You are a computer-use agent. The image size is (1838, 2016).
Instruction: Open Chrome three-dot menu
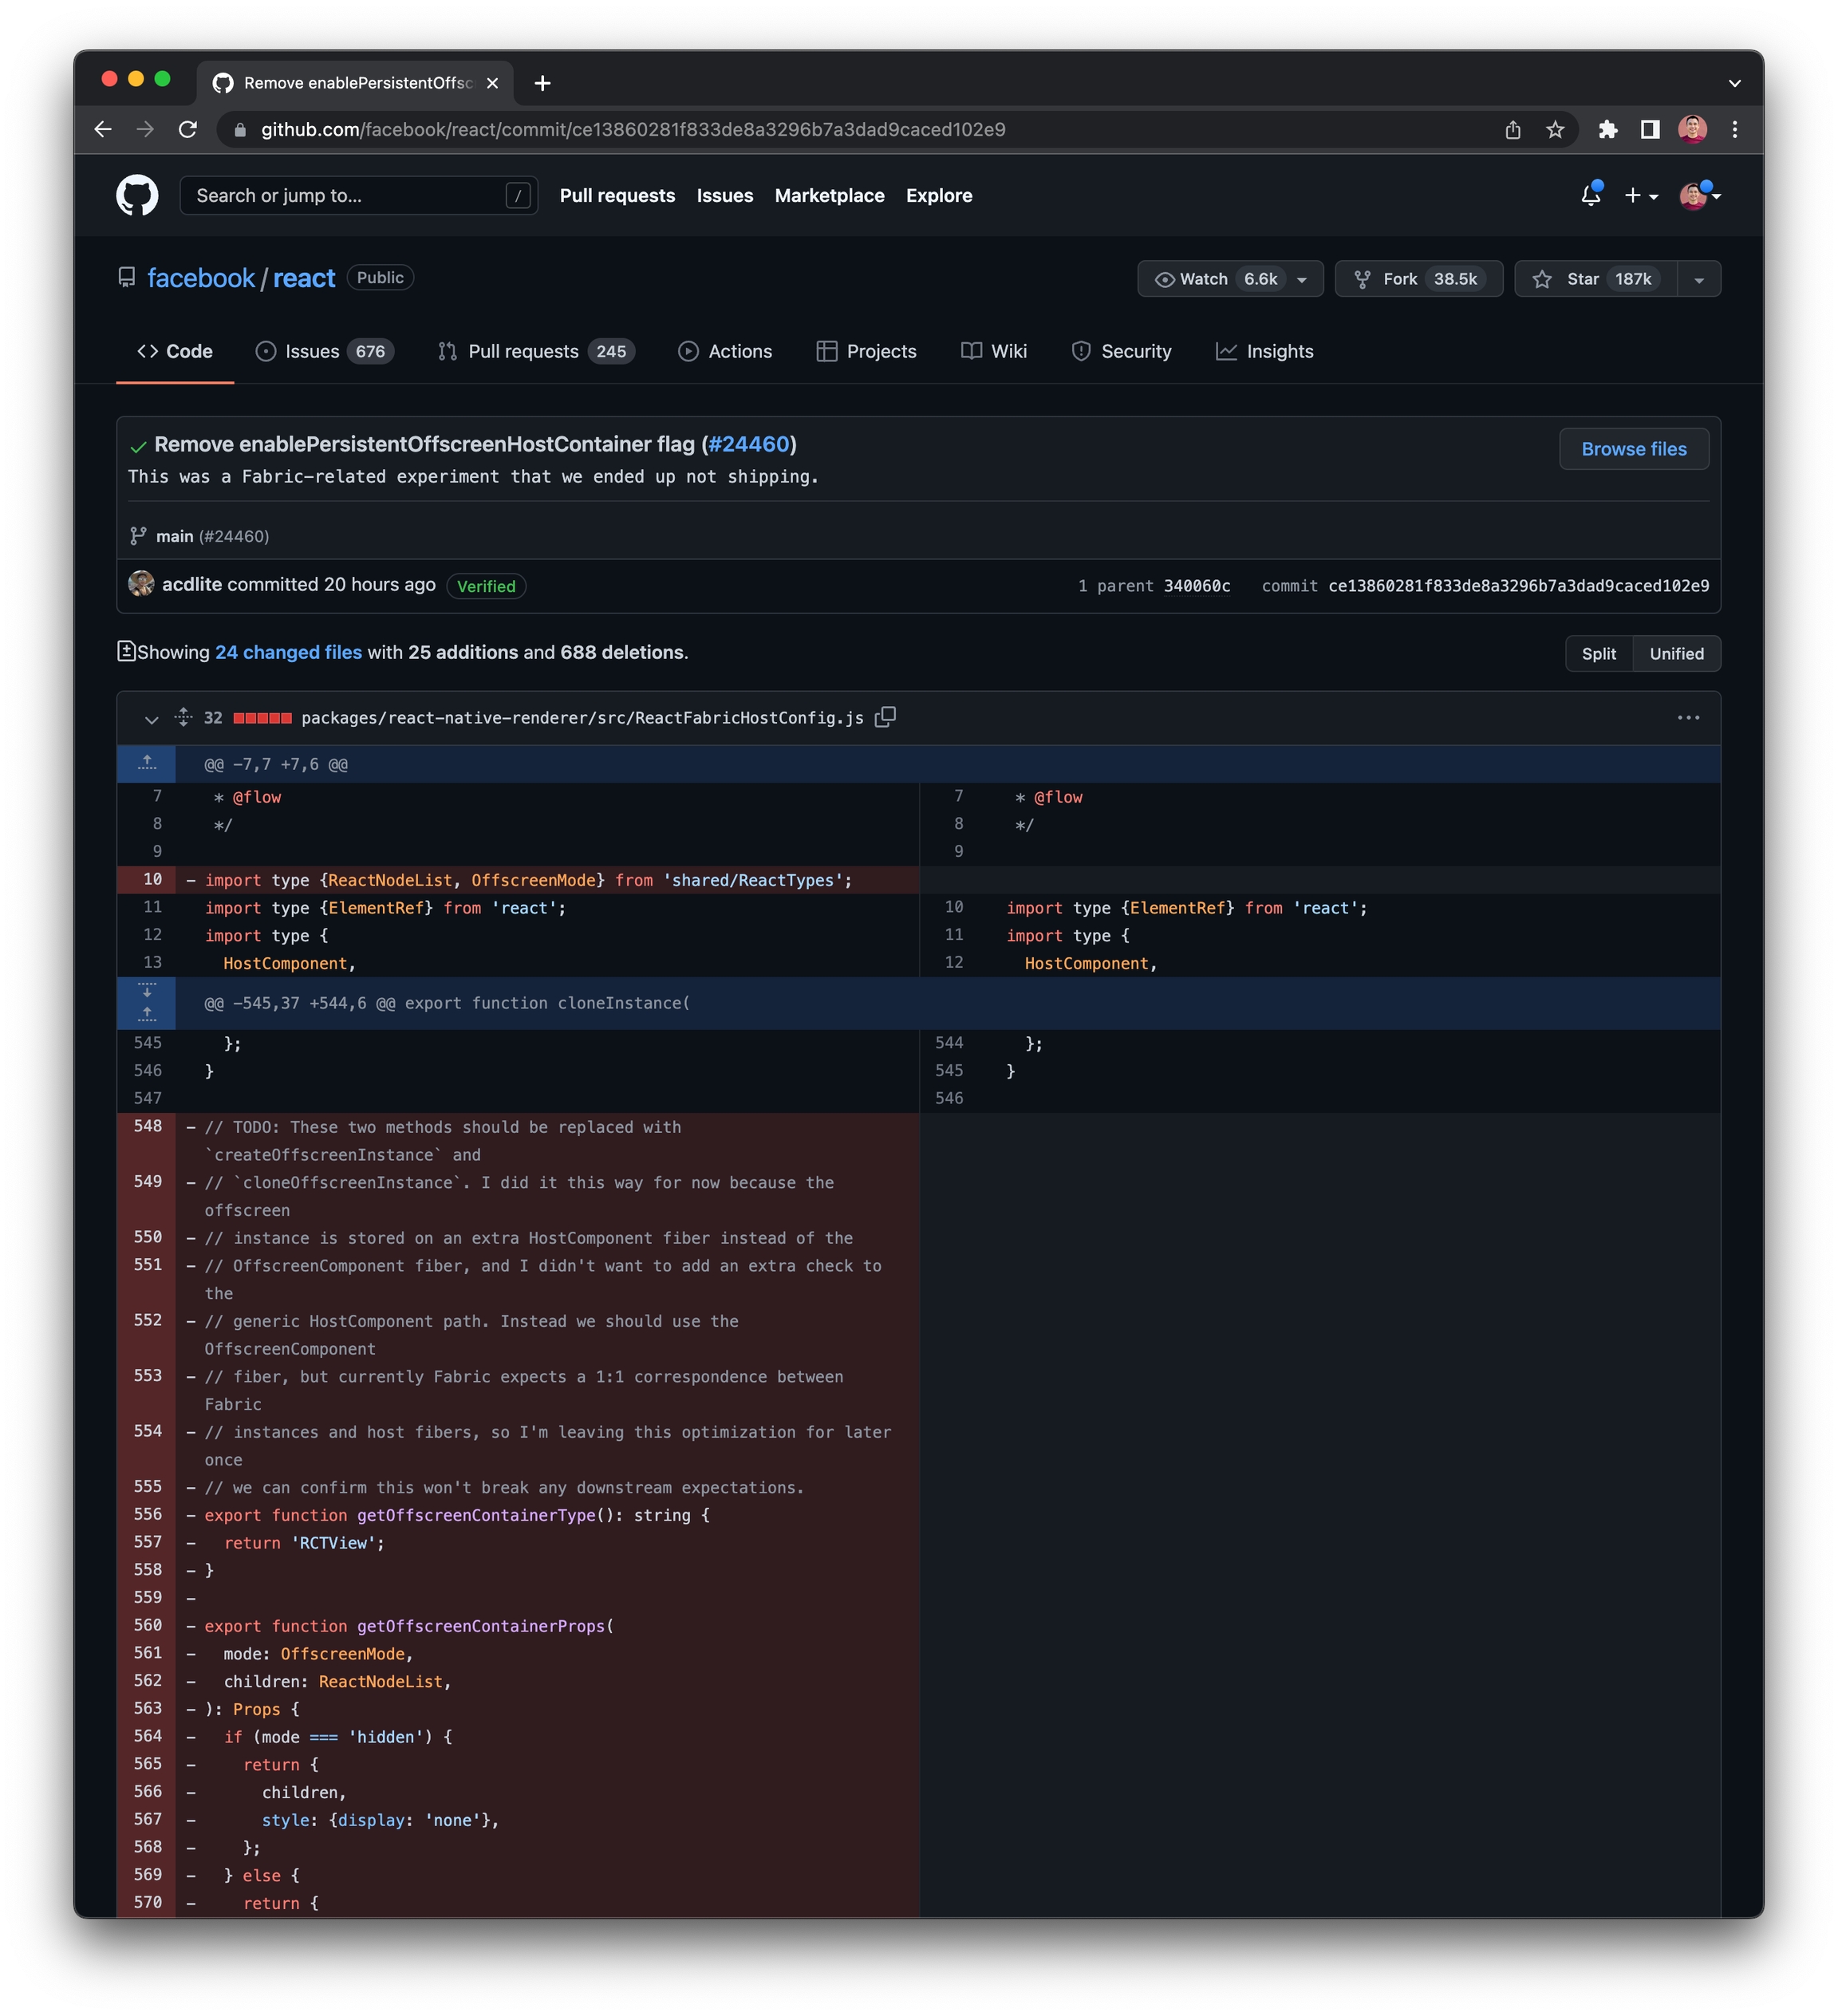pos(1735,129)
